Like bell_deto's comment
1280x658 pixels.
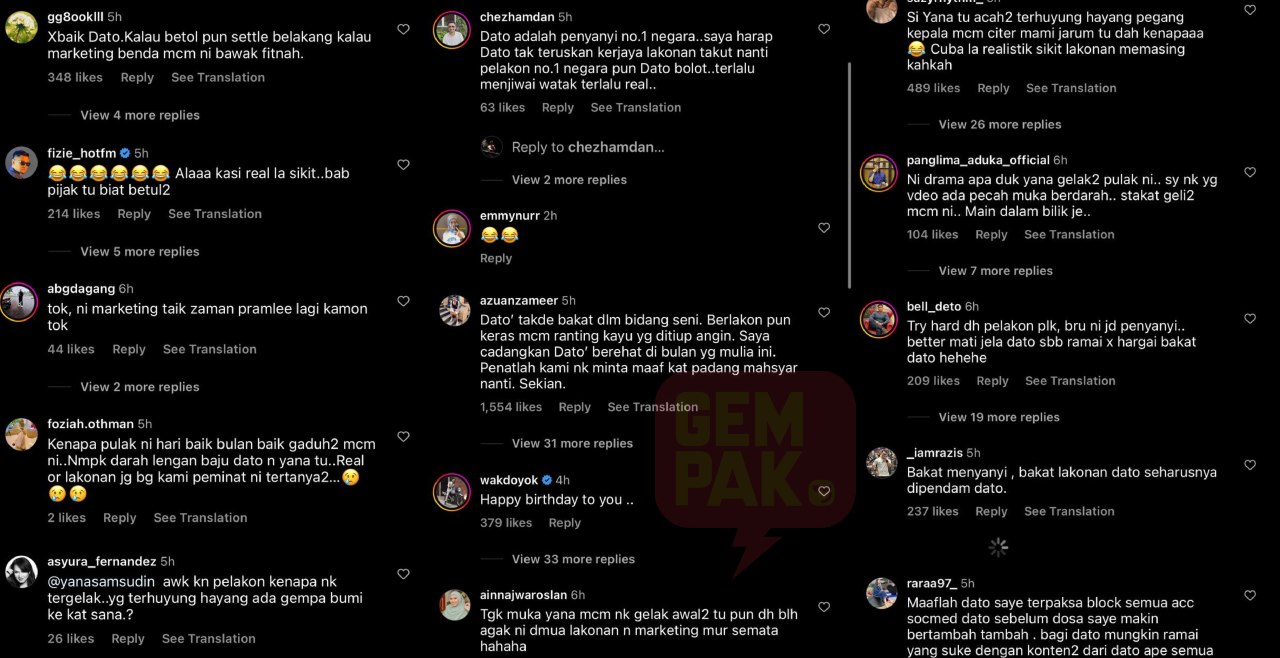(x=1250, y=319)
